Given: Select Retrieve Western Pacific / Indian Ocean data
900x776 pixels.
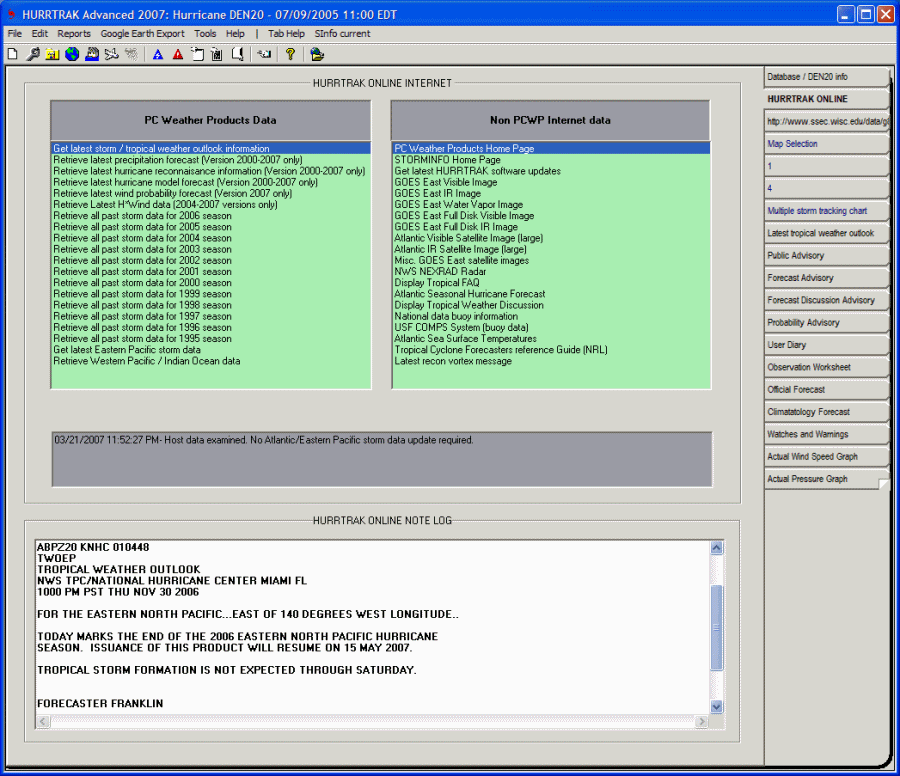Looking at the screenshot, I should [x=211, y=361].
